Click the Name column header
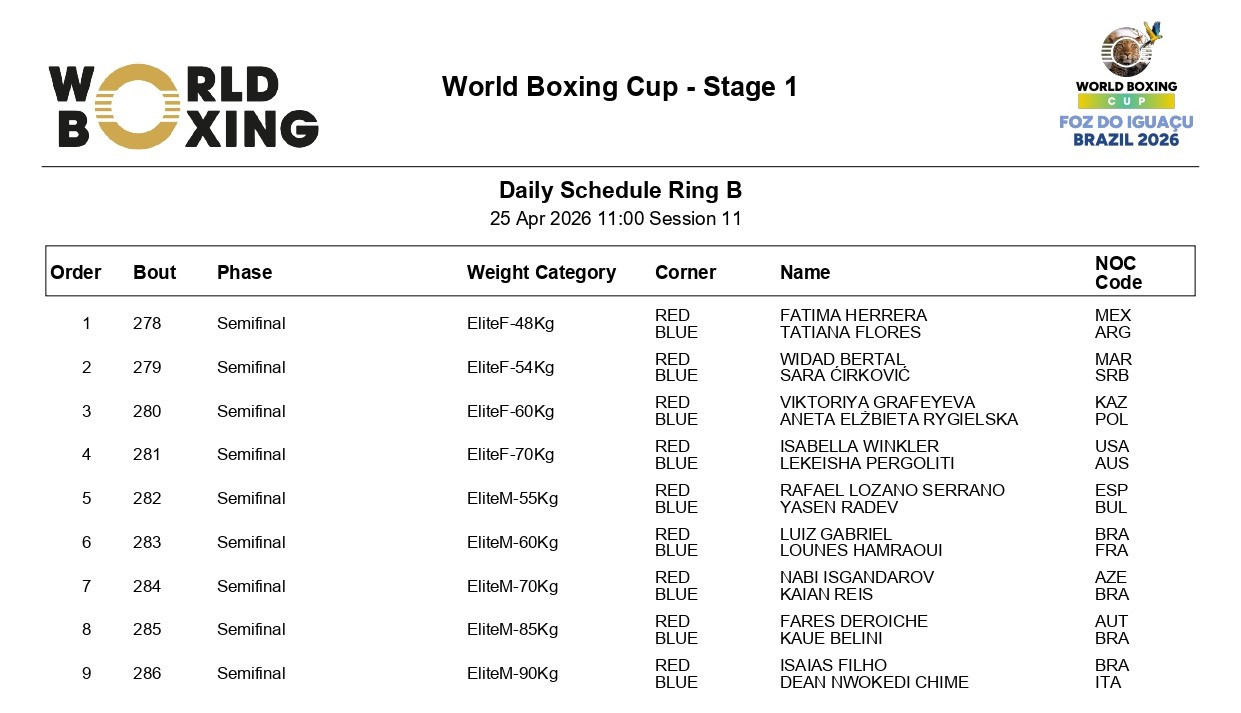The height and width of the screenshot is (713, 1241). tap(805, 272)
